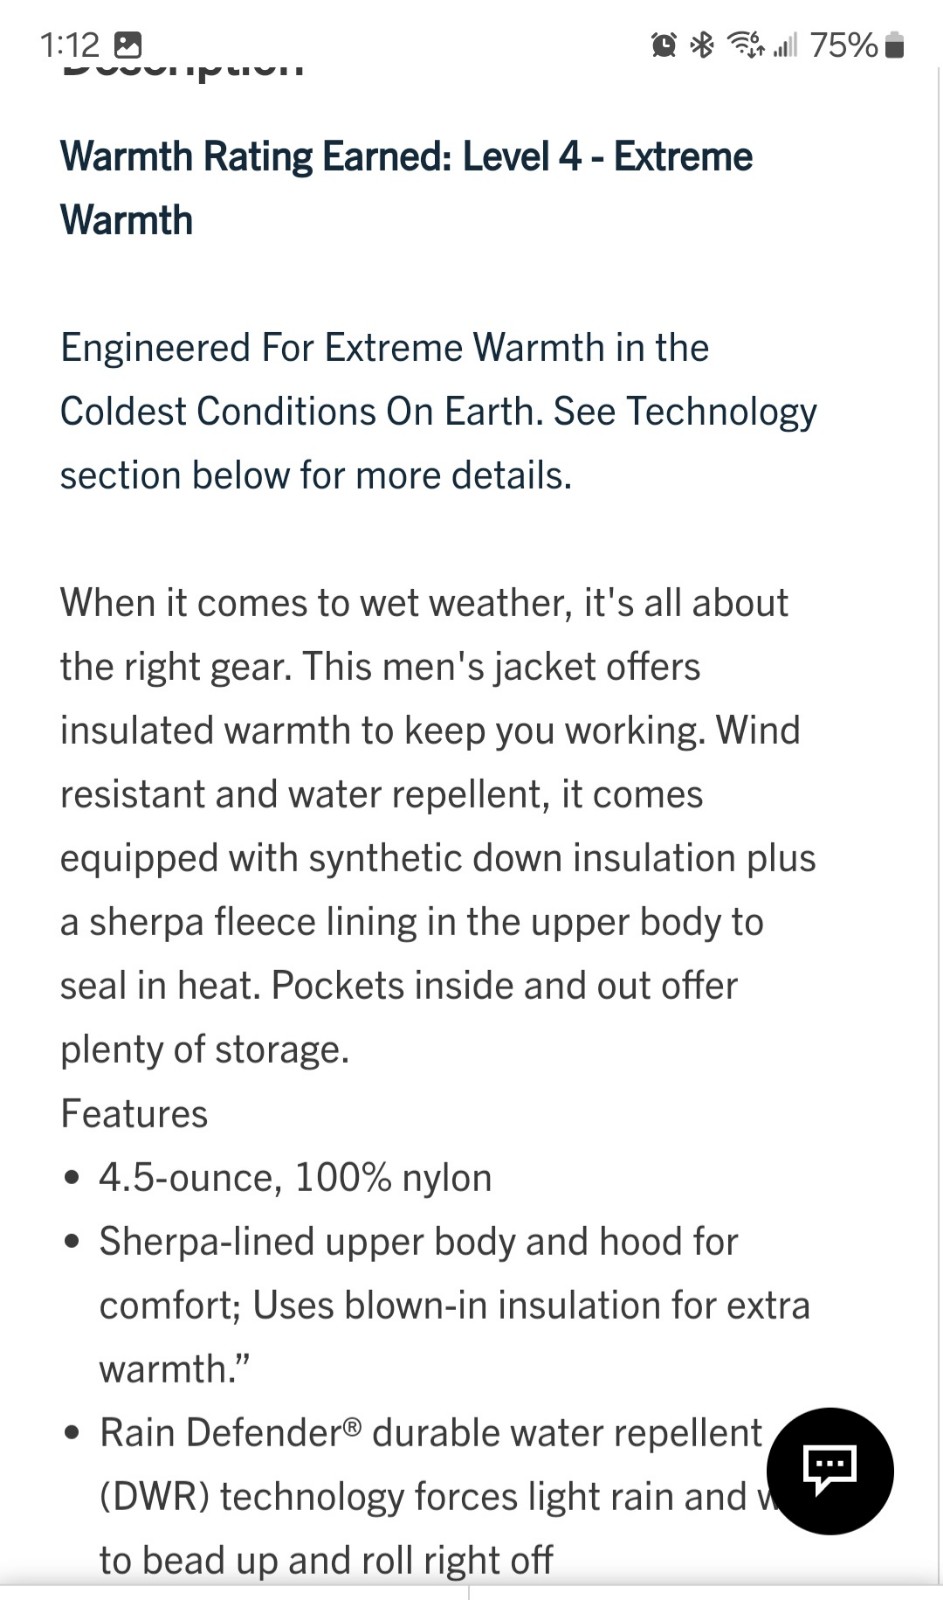
Task: Tap the 1:12 clock in status bar
Action: point(70,45)
